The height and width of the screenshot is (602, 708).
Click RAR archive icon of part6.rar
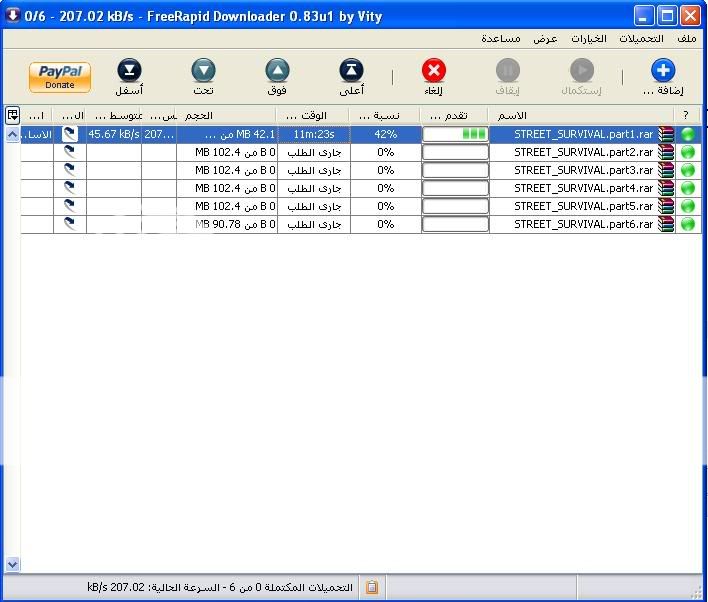(666, 224)
